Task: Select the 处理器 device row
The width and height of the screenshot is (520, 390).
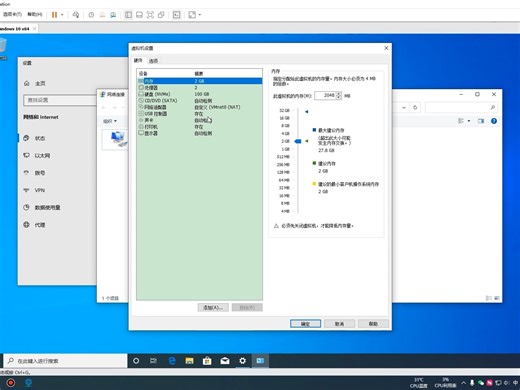Action: (x=200, y=87)
